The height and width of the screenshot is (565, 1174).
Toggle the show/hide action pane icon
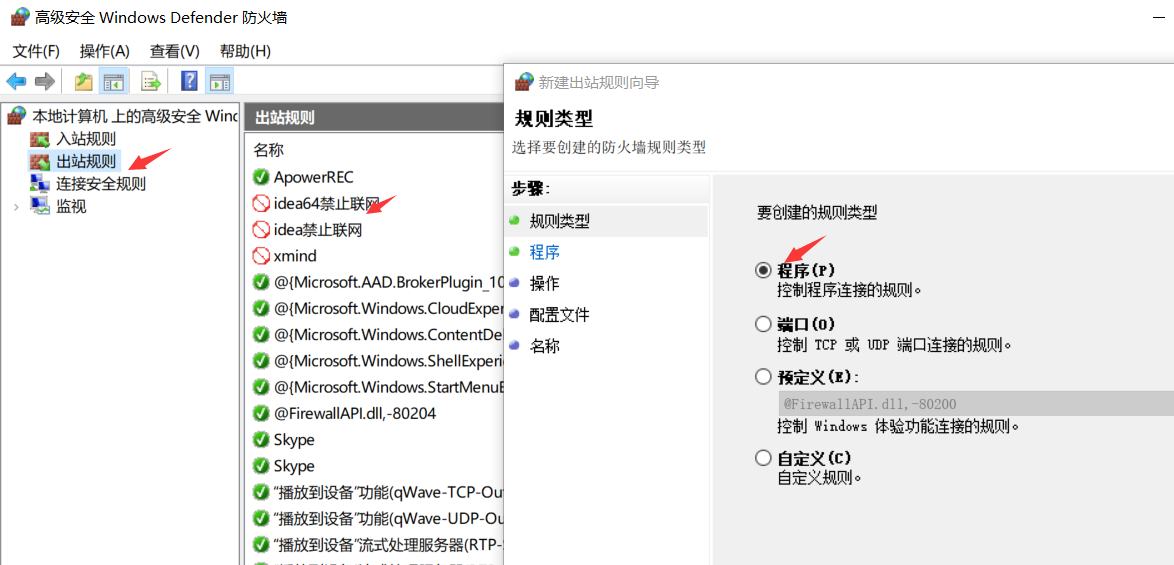(219, 82)
